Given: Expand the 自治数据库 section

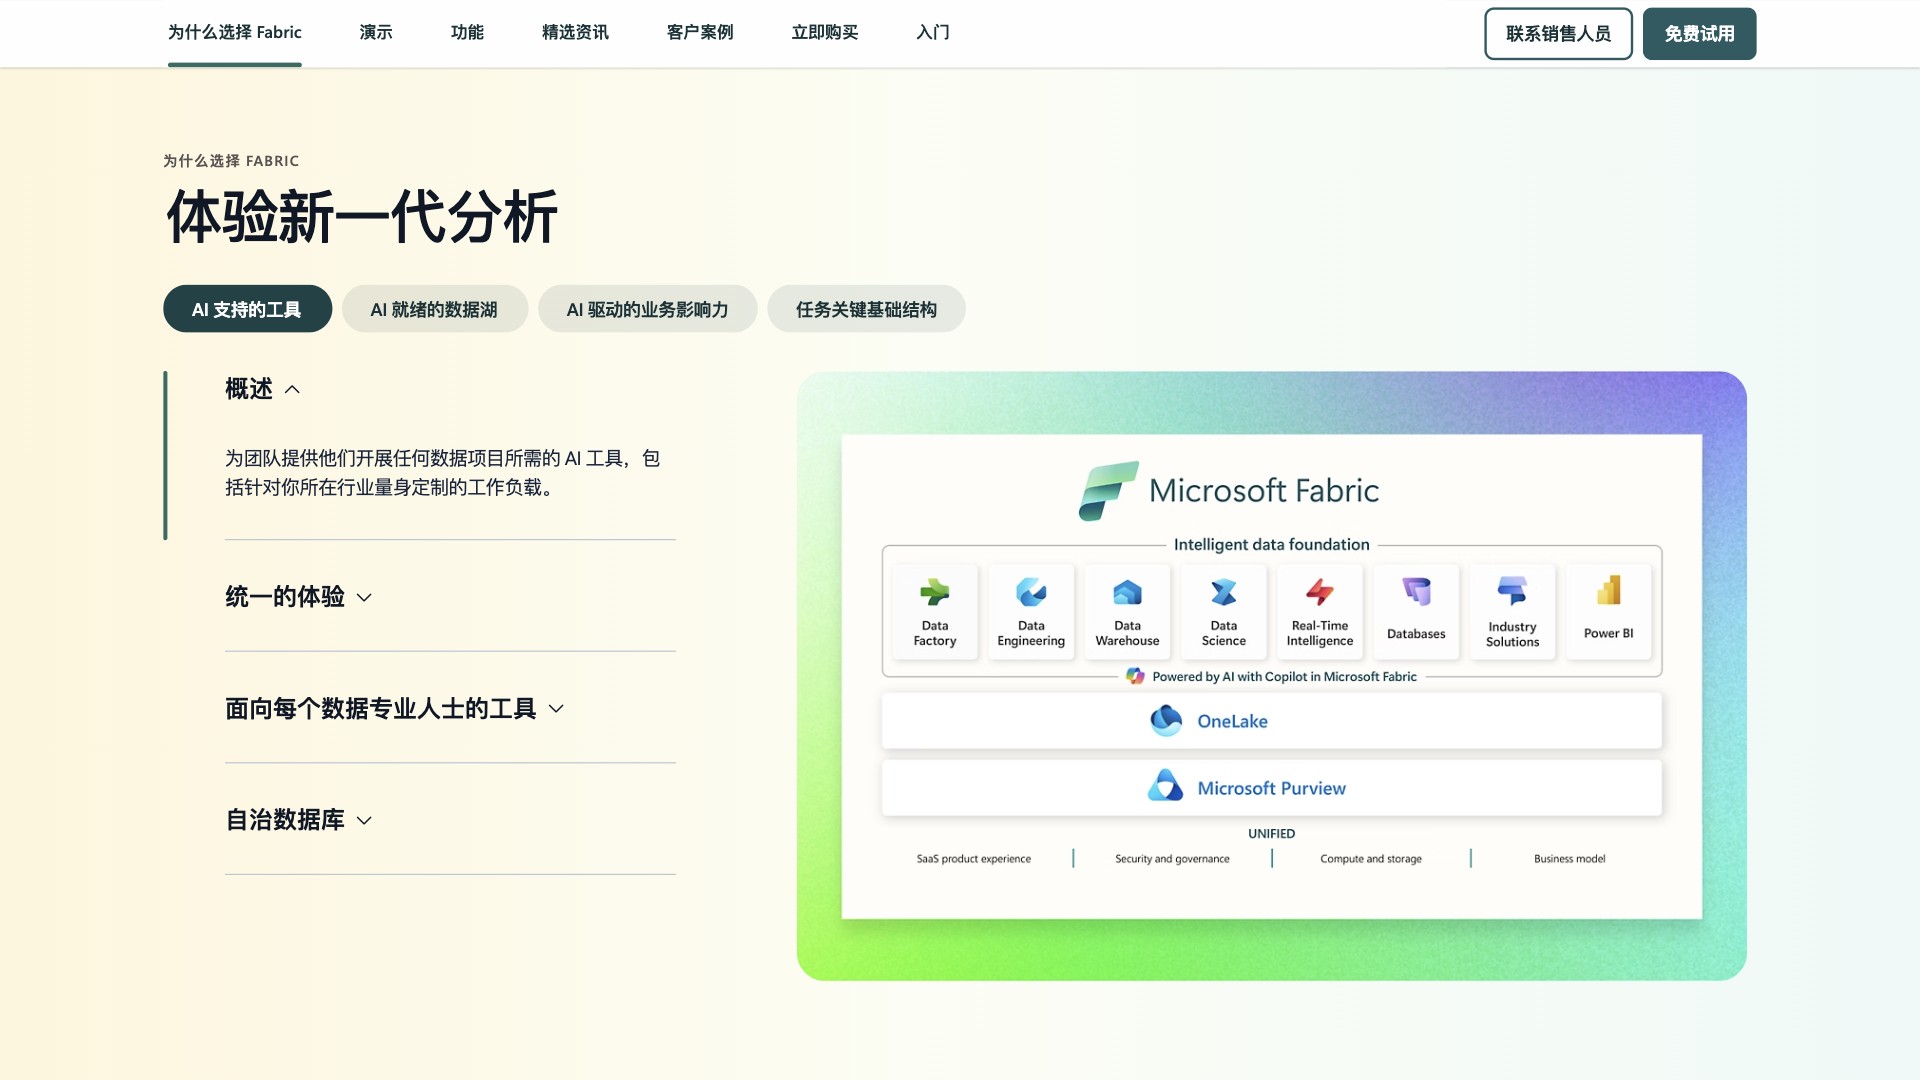Looking at the screenshot, I should pyautogui.click(x=297, y=820).
